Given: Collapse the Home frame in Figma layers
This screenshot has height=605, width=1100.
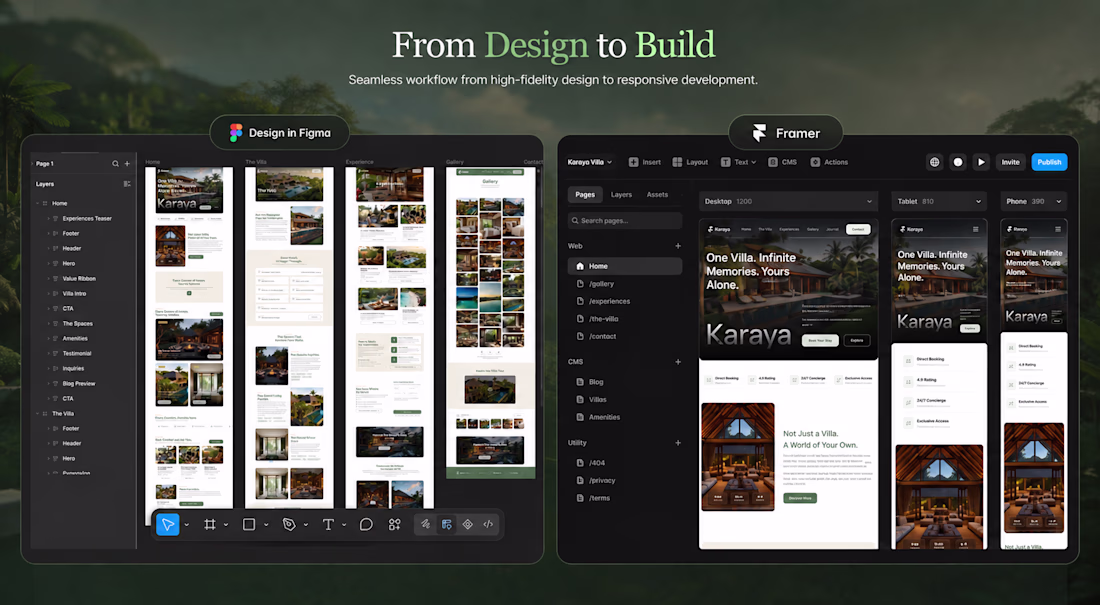Looking at the screenshot, I should (x=37, y=204).
